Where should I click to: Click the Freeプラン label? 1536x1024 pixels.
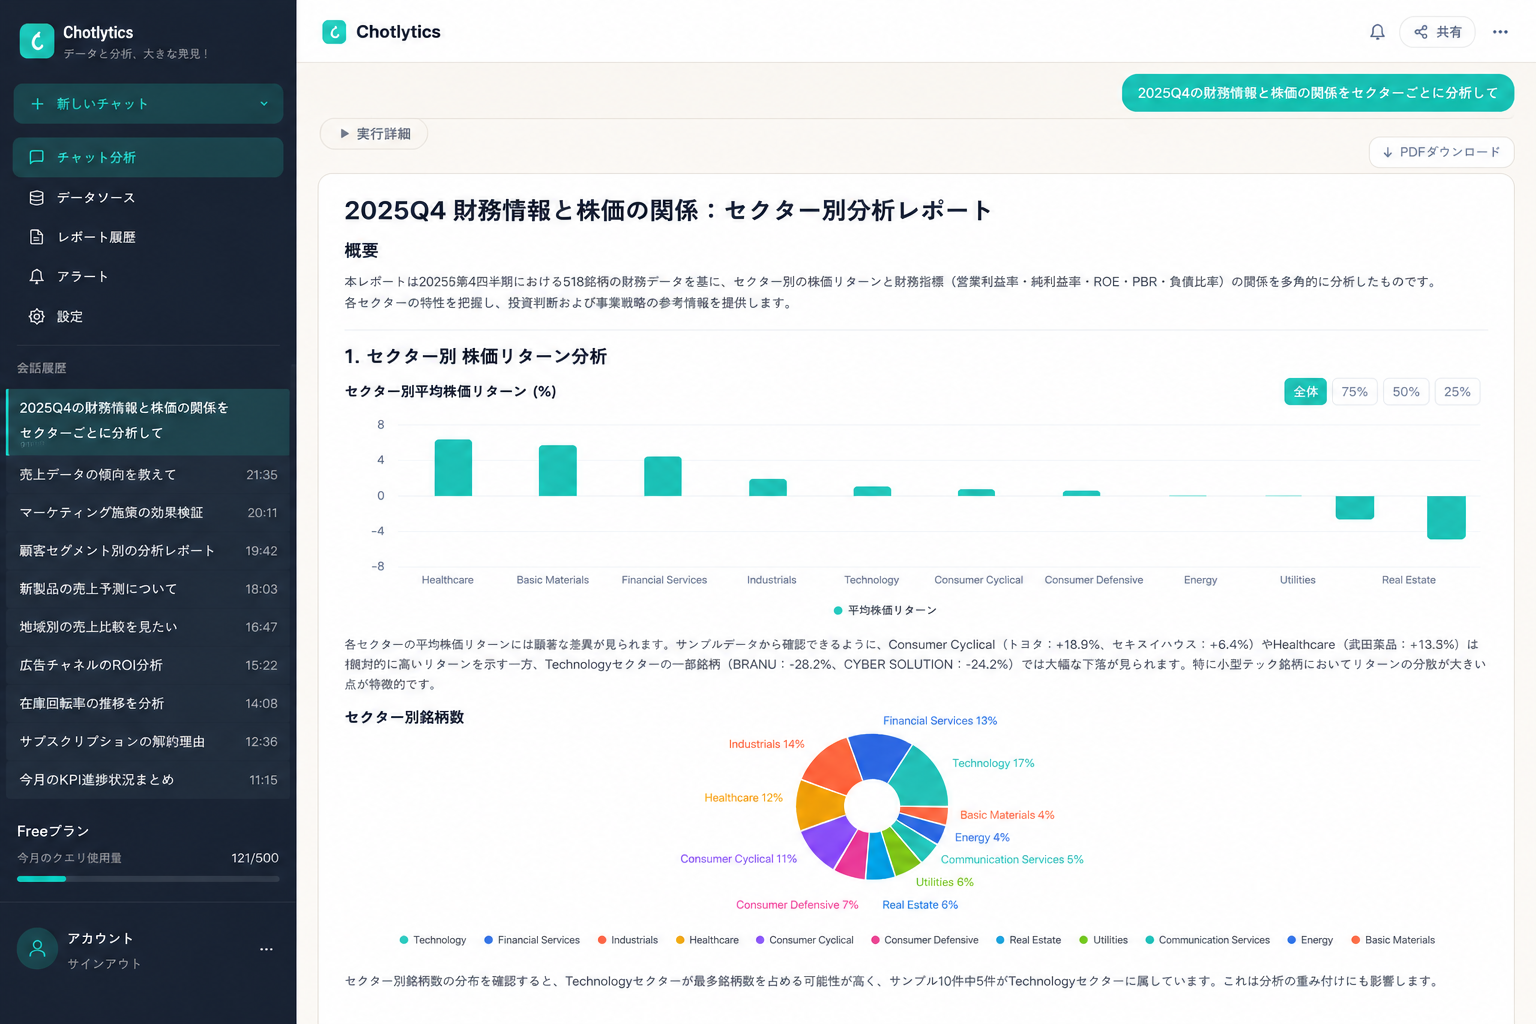[x=53, y=831]
